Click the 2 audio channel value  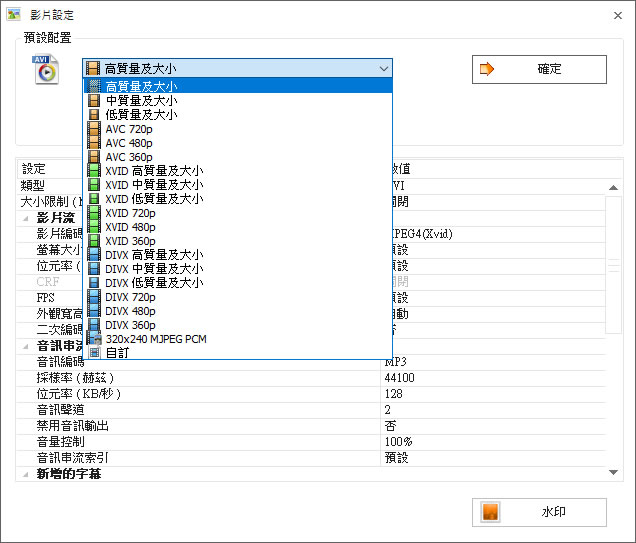[x=388, y=410]
